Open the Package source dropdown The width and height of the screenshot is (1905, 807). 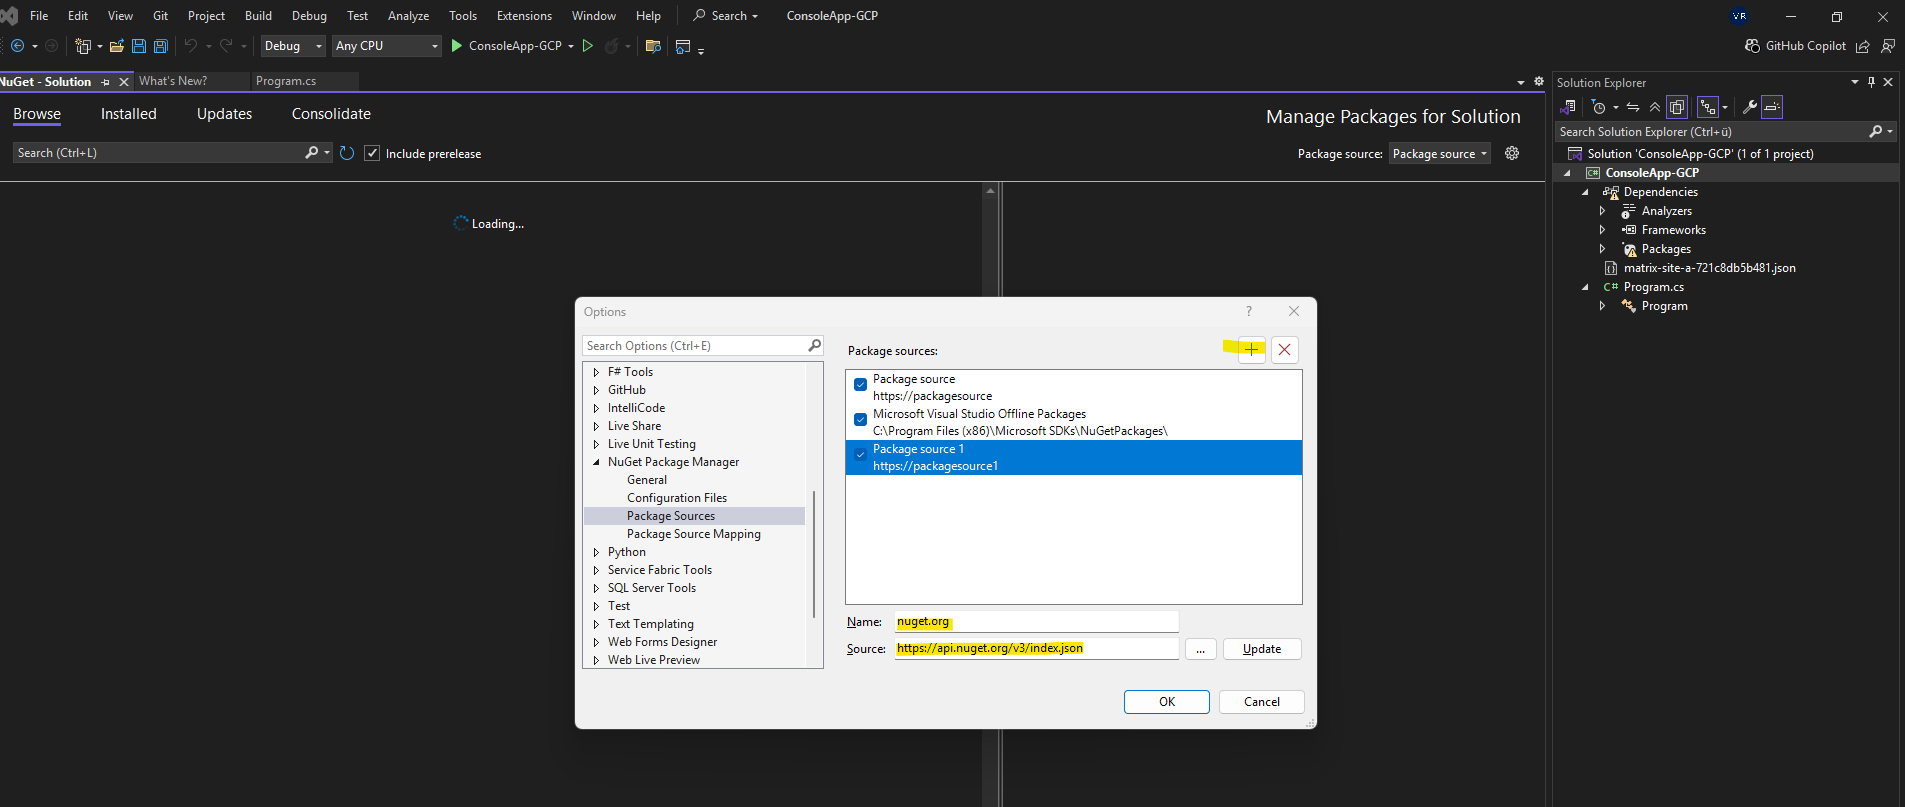point(1439,153)
